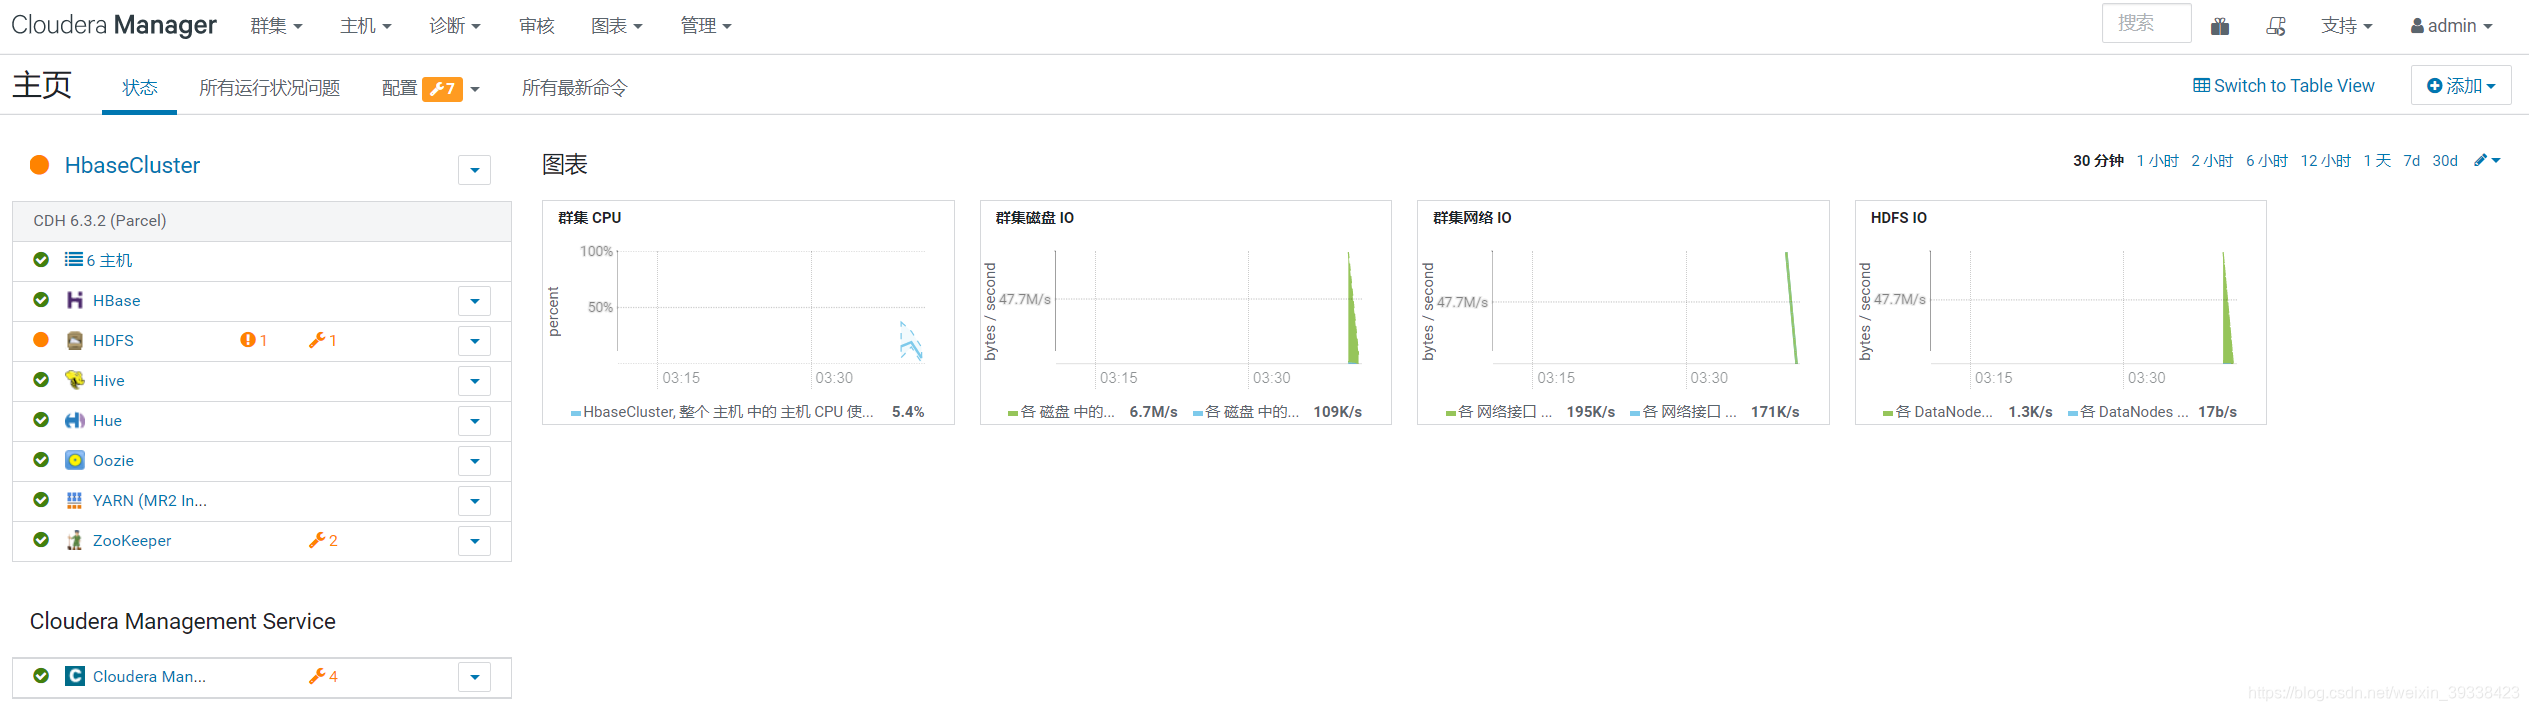Select the 30 分钟 time range

click(2098, 161)
